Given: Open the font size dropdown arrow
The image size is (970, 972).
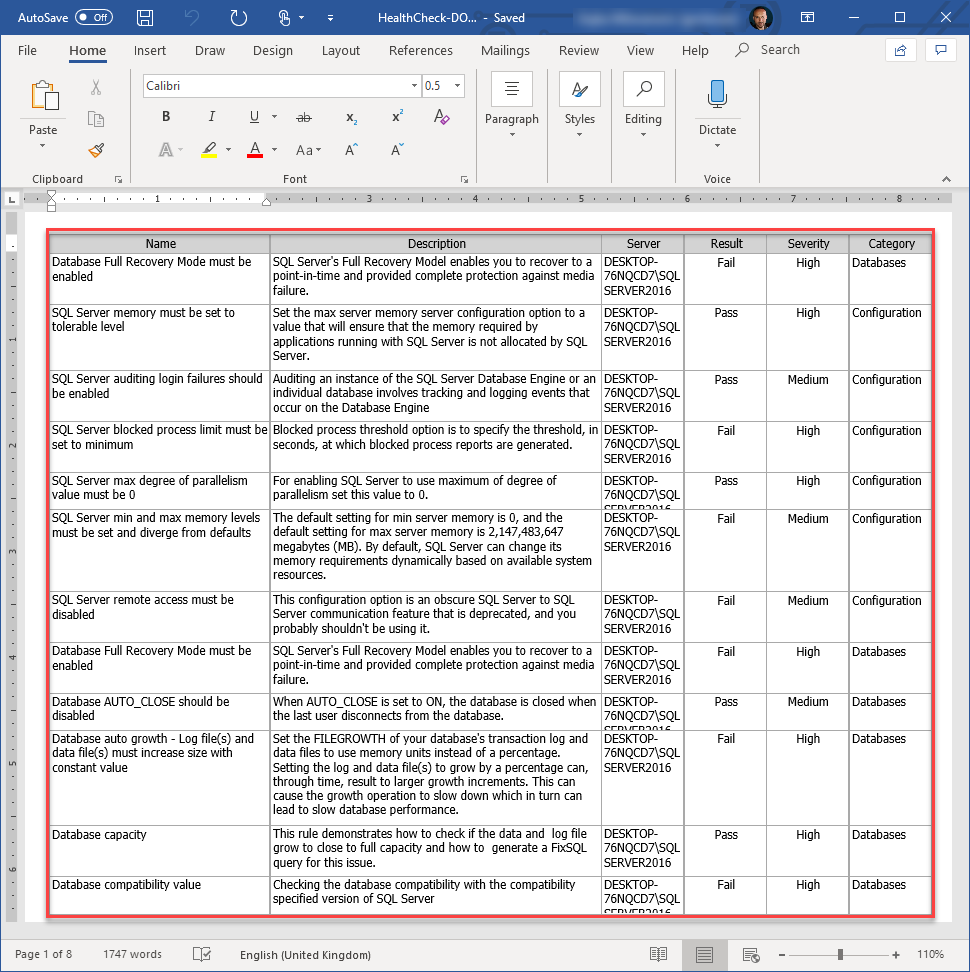Looking at the screenshot, I should 457,86.
